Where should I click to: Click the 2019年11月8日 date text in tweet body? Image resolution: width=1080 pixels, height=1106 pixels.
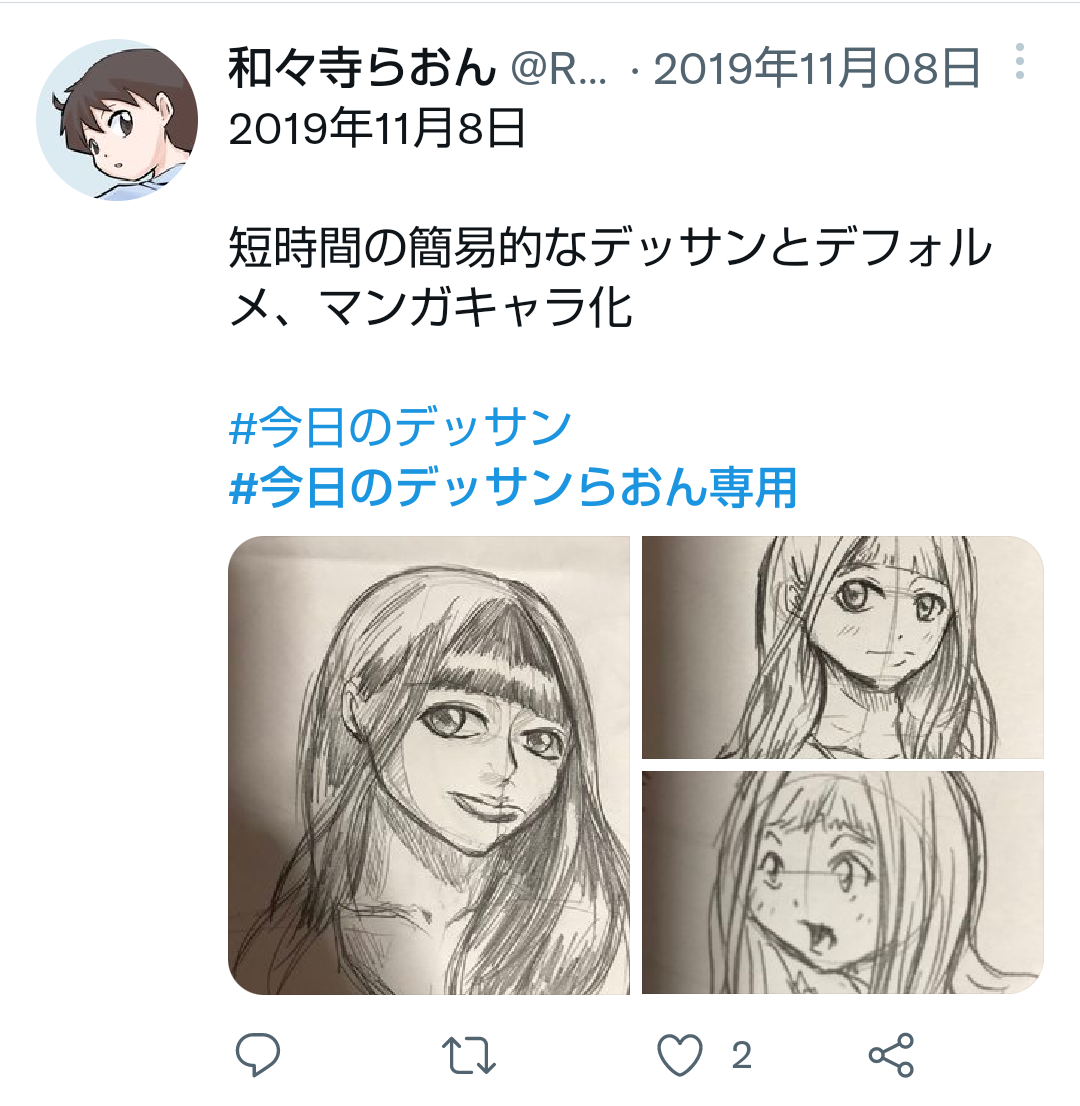click(377, 129)
